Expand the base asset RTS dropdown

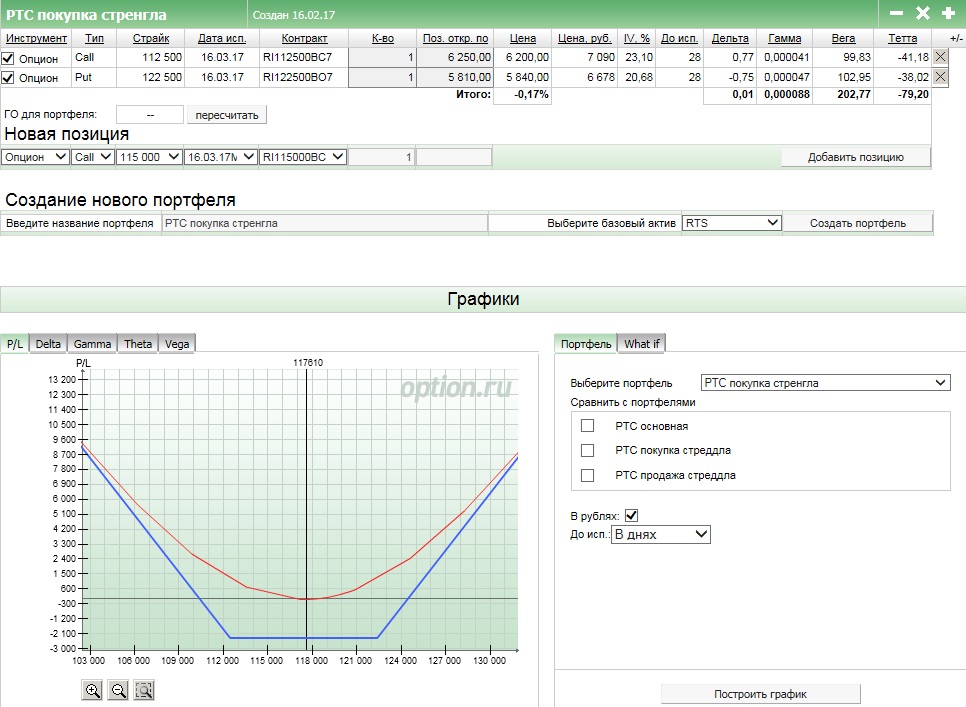pyautogui.click(x=731, y=223)
